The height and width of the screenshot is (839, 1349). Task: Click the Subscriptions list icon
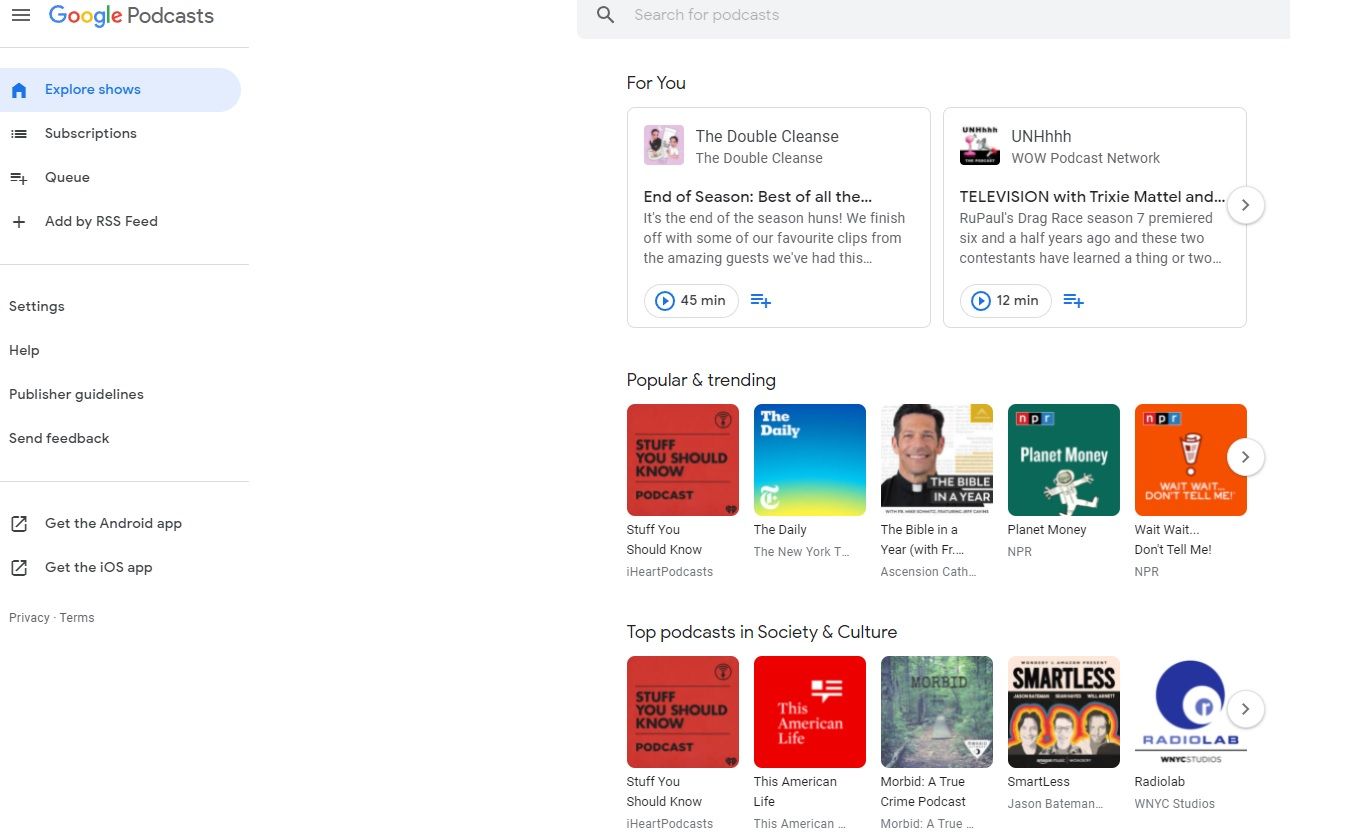pos(19,134)
